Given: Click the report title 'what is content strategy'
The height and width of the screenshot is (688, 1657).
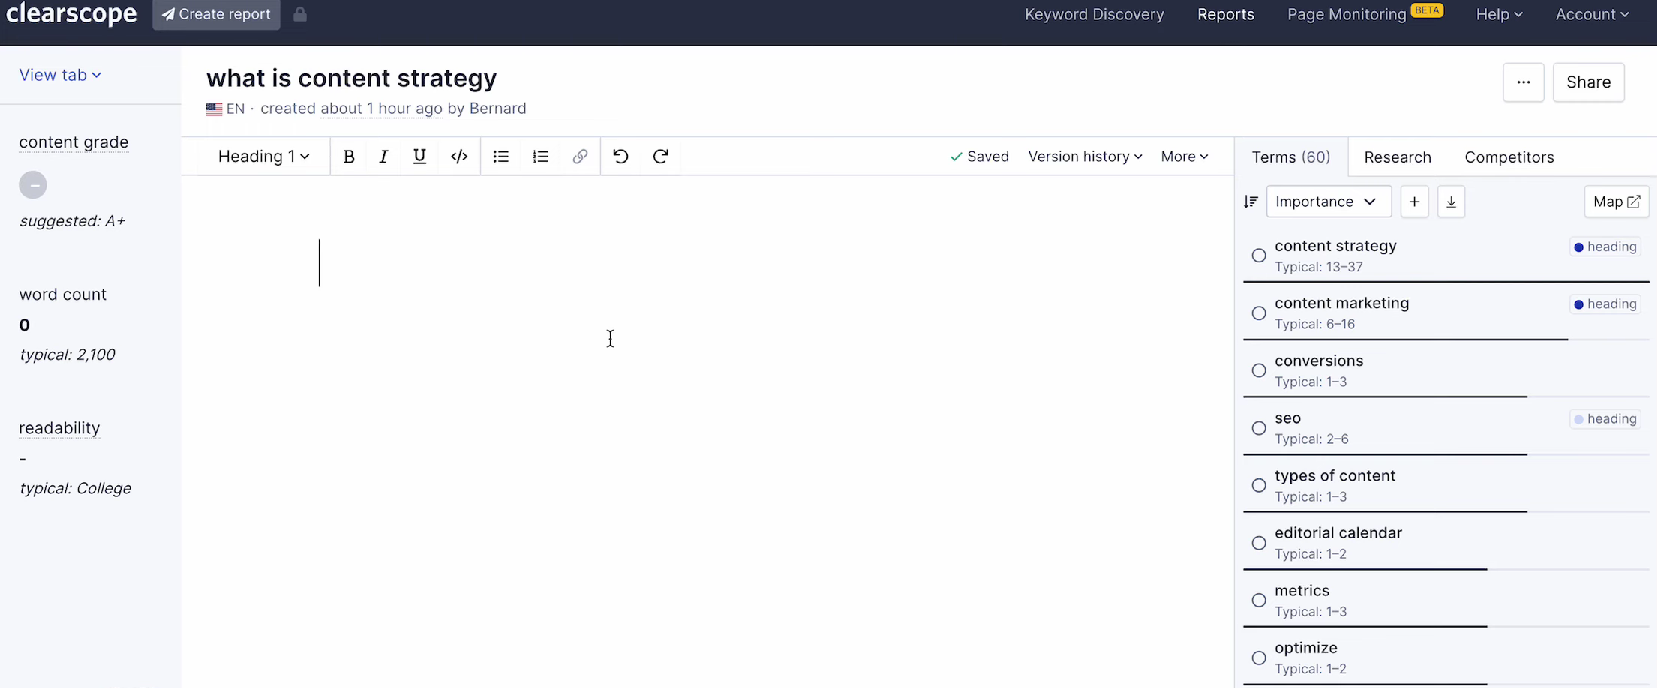Looking at the screenshot, I should pyautogui.click(x=351, y=79).
